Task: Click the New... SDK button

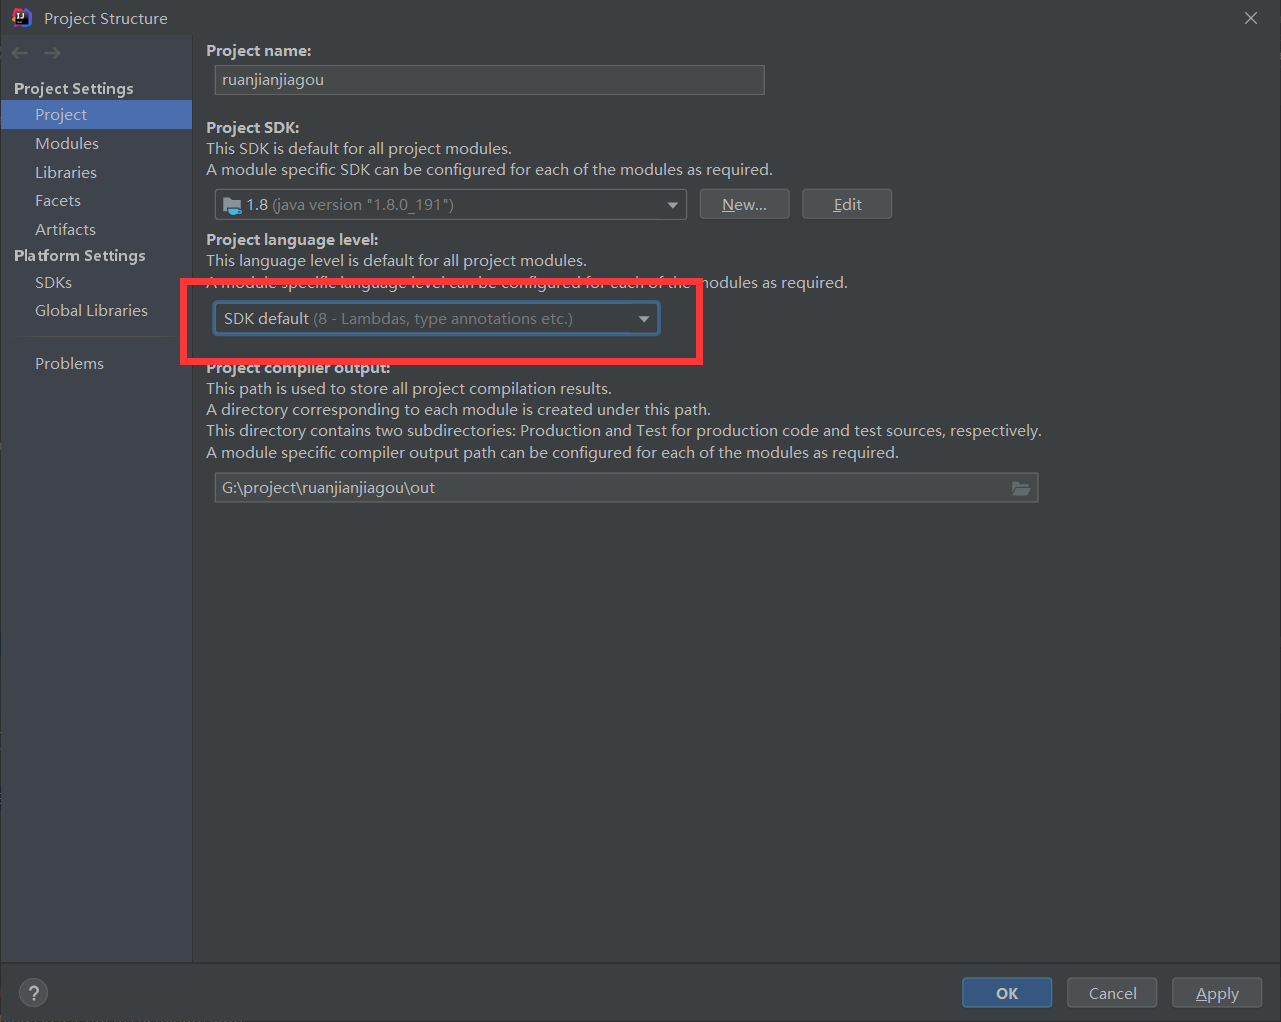Action: (744, 205)
